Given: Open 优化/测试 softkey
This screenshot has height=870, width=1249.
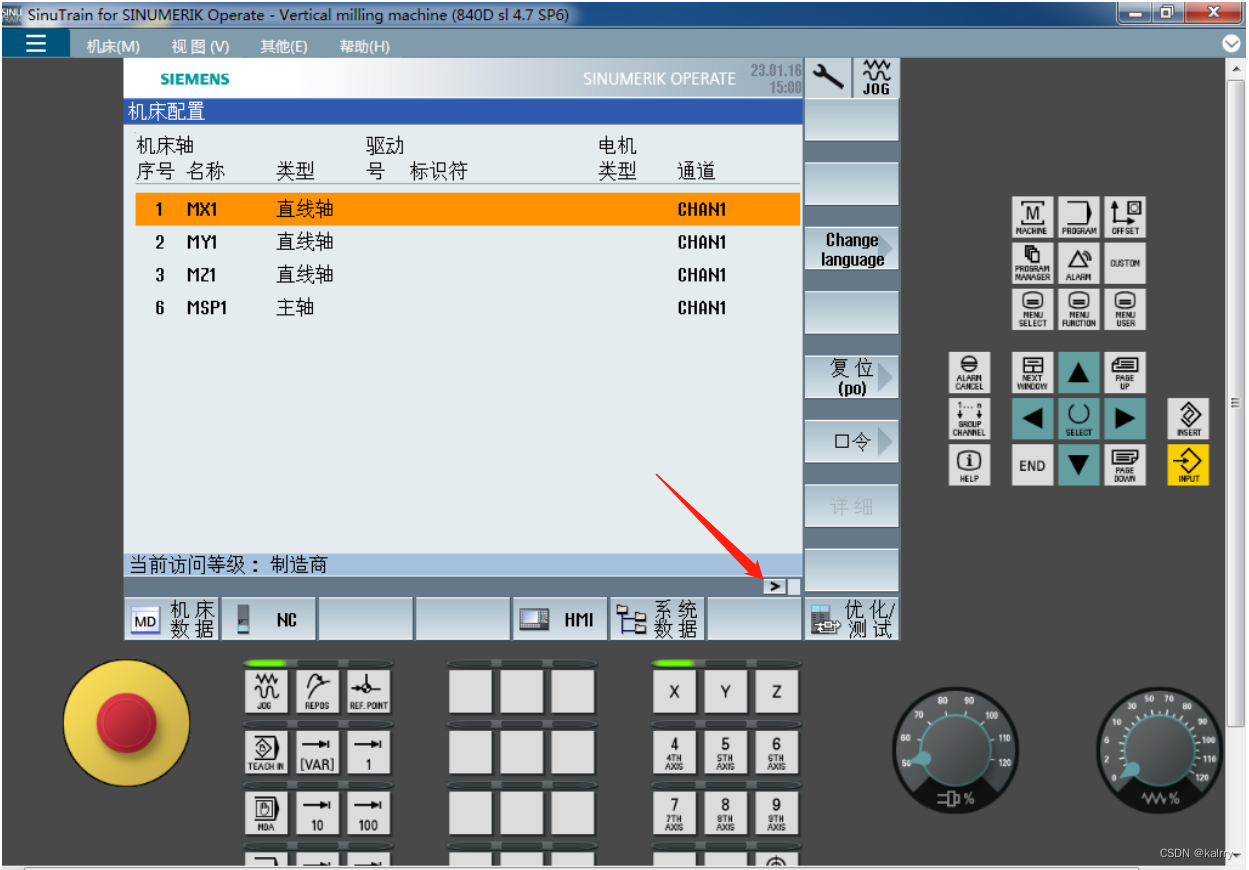Looking at the screenshot, I should [852, 620].
